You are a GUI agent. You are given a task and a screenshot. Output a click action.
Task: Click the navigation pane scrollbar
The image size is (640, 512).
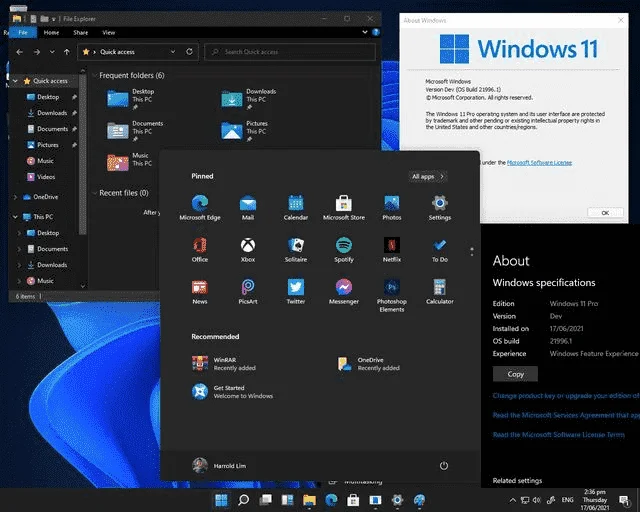pyautogui.click(x=82, y=155)
